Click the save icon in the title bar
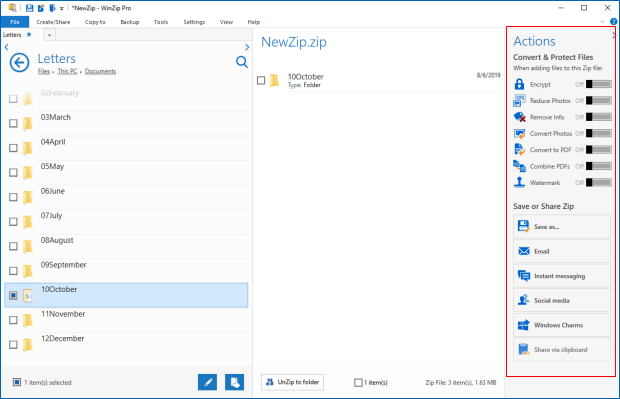620x399 pixels. [x=29, y=8]
